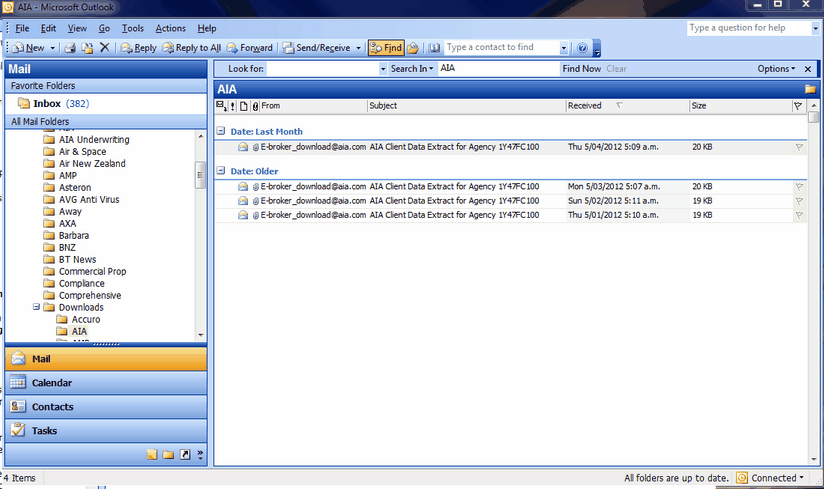The height and width of the screenshot is (489, 824).
Task: Open the Options dropdown in find bar
Action: tap(776, 68)
